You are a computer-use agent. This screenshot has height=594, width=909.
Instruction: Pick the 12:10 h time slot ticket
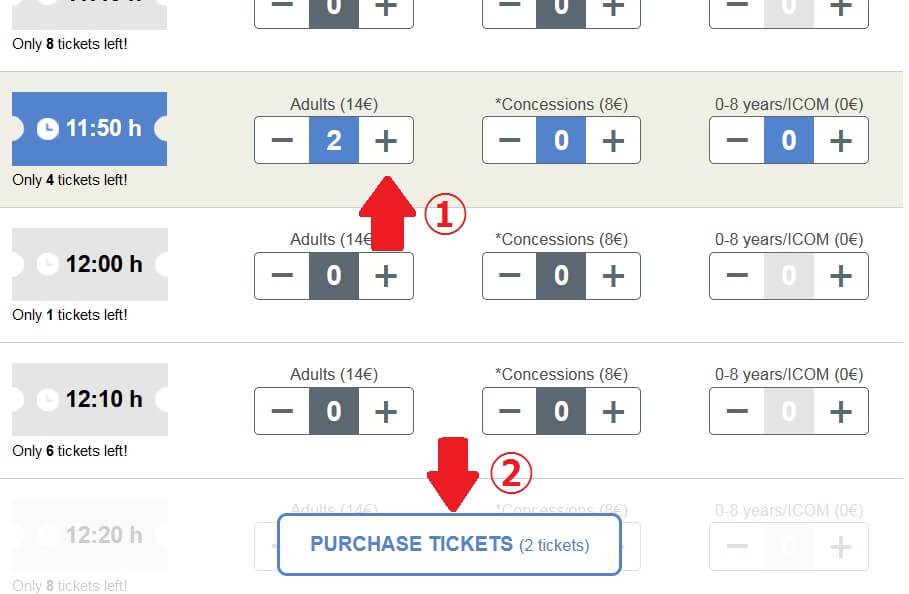(x=89, y=399)
